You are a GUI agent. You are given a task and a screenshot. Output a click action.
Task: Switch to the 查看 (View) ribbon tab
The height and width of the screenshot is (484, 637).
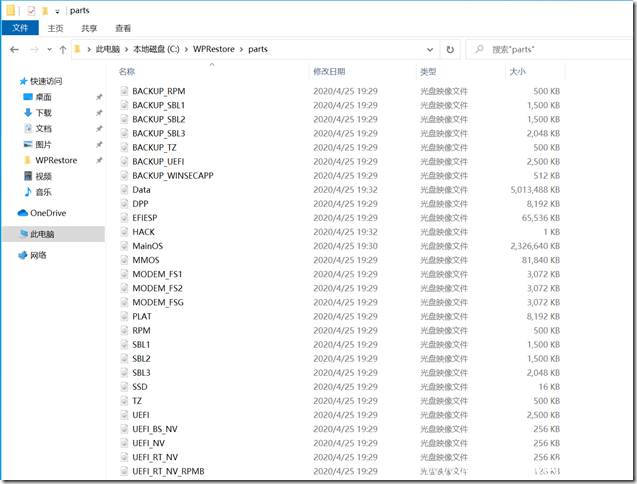point(123,29)
